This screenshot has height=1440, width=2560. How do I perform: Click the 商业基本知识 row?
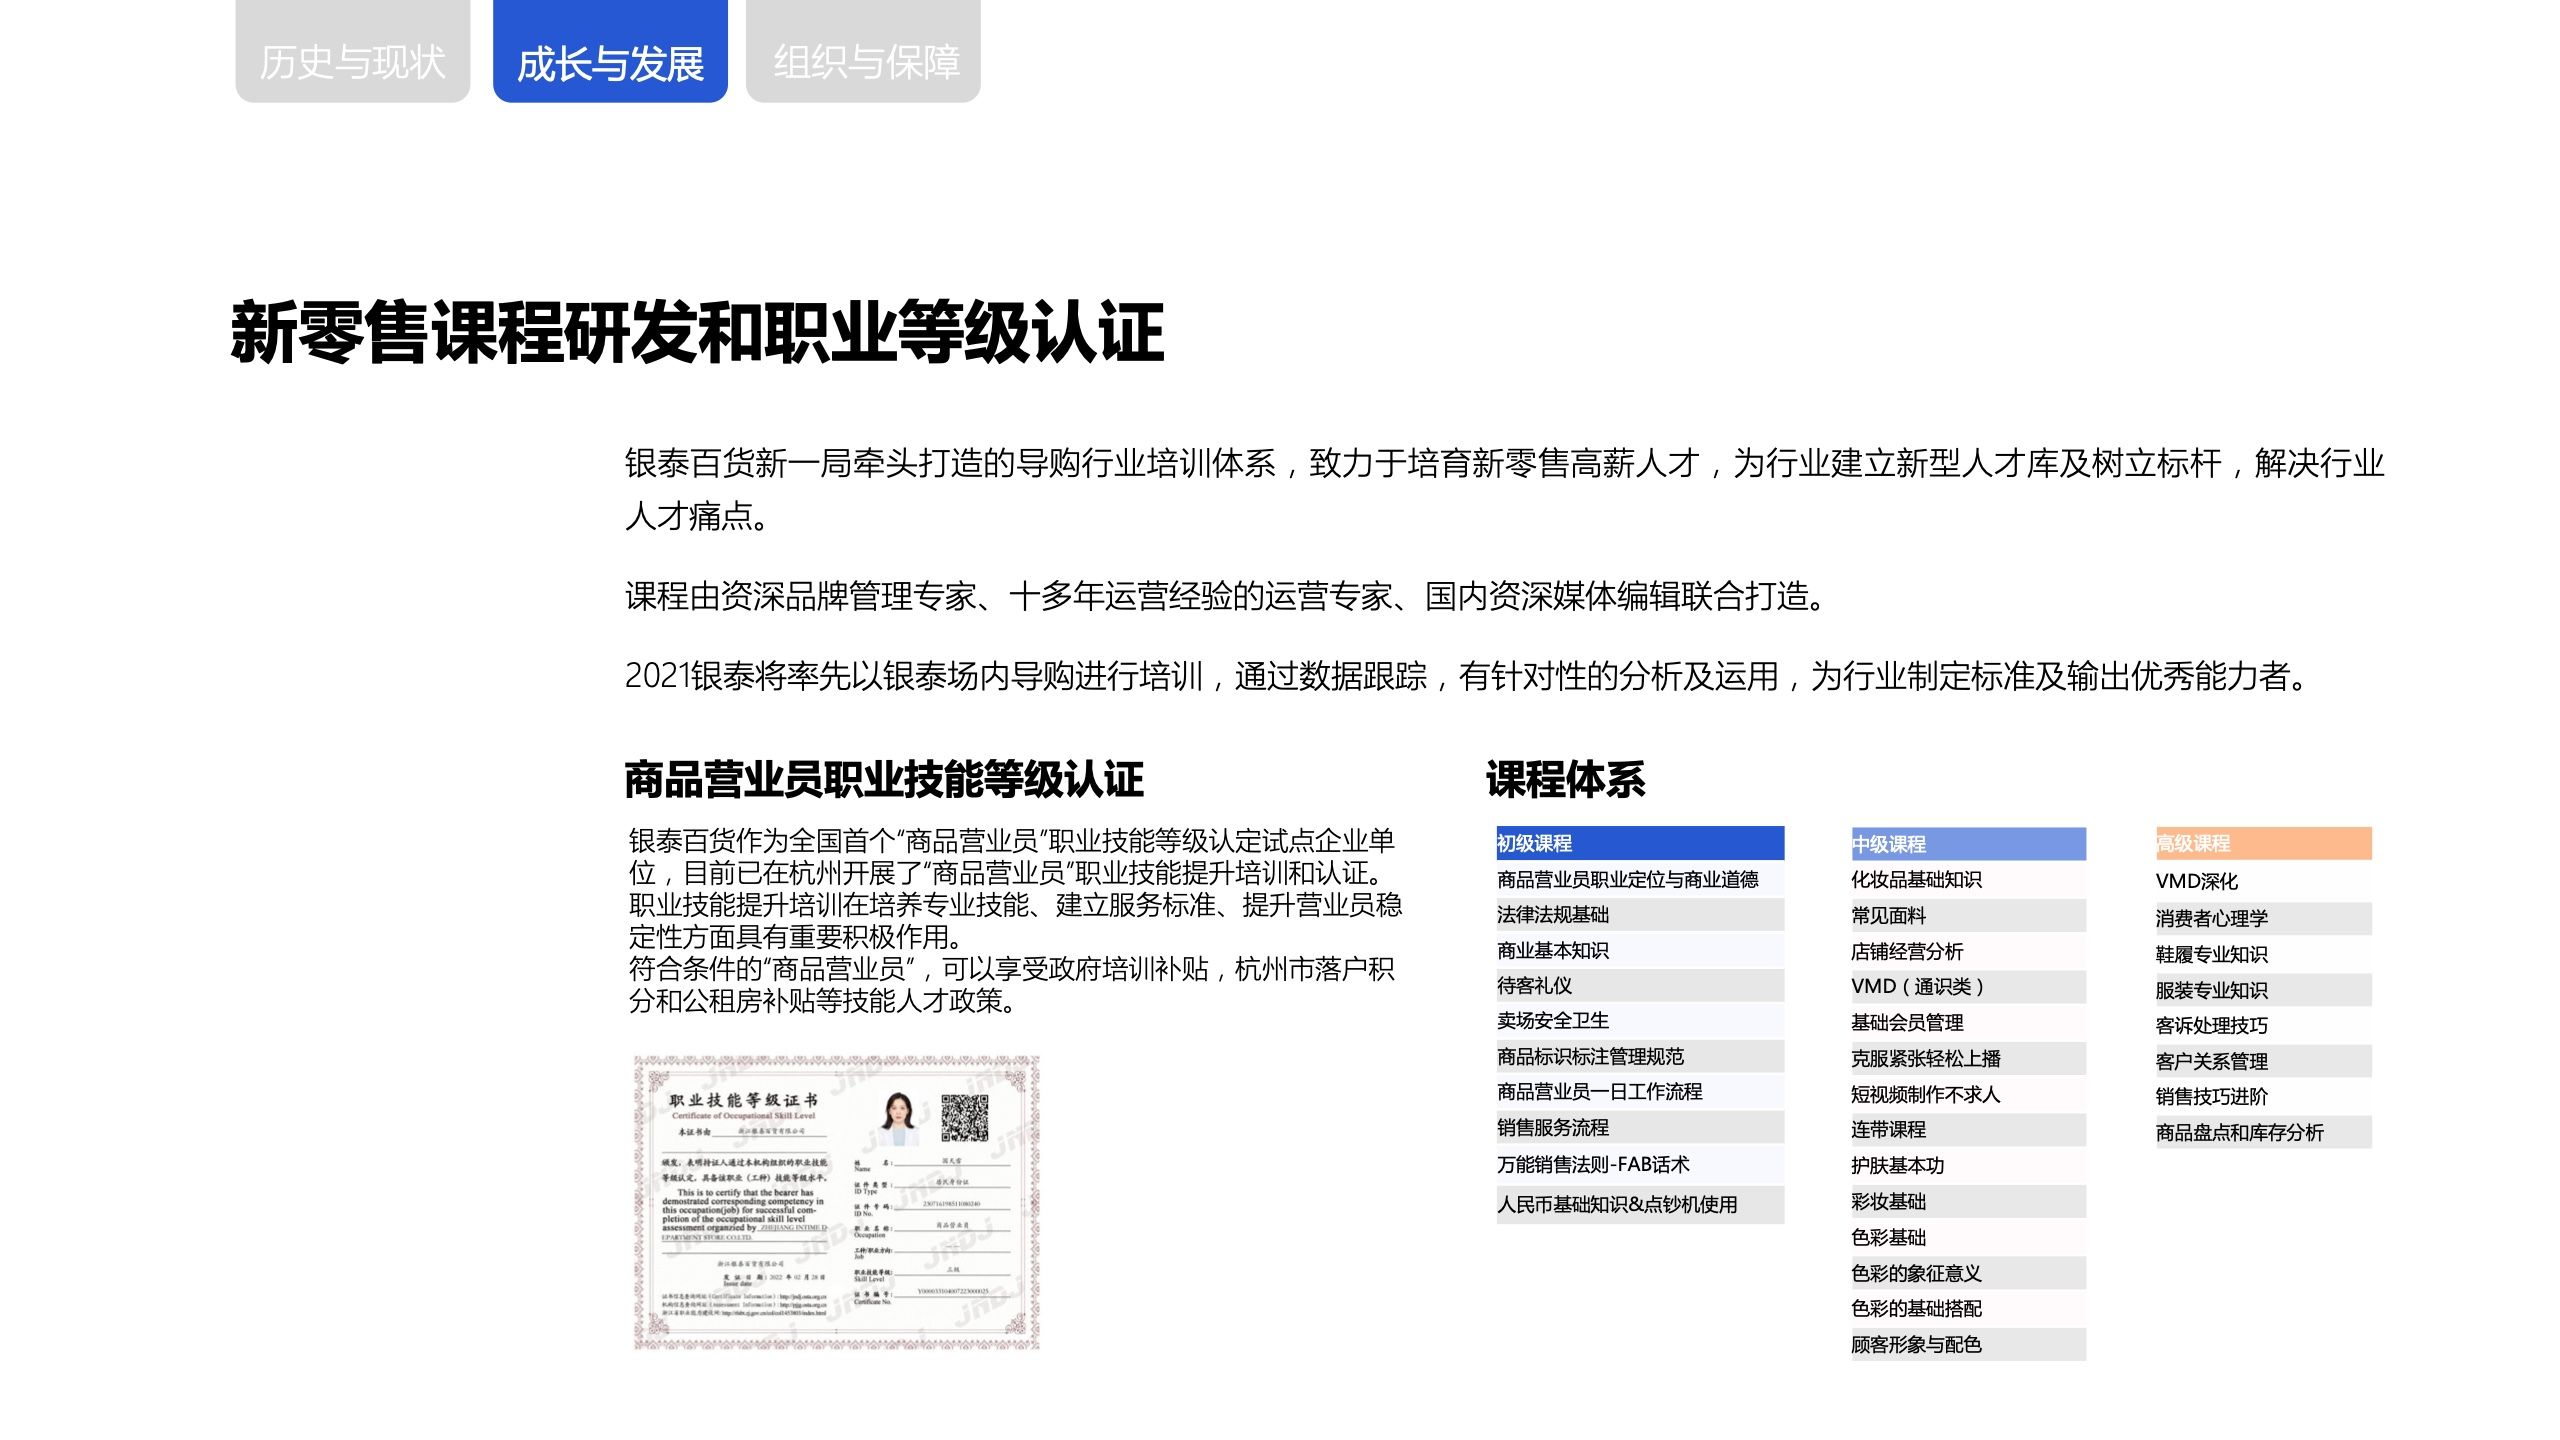point(1640,950)
